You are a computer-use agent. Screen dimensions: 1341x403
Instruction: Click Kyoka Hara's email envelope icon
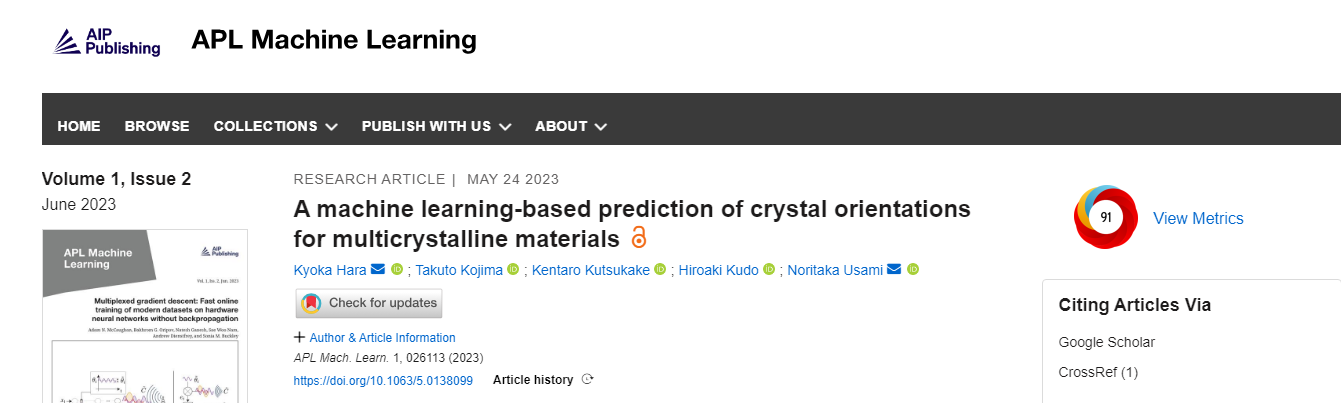pos(378,269)
